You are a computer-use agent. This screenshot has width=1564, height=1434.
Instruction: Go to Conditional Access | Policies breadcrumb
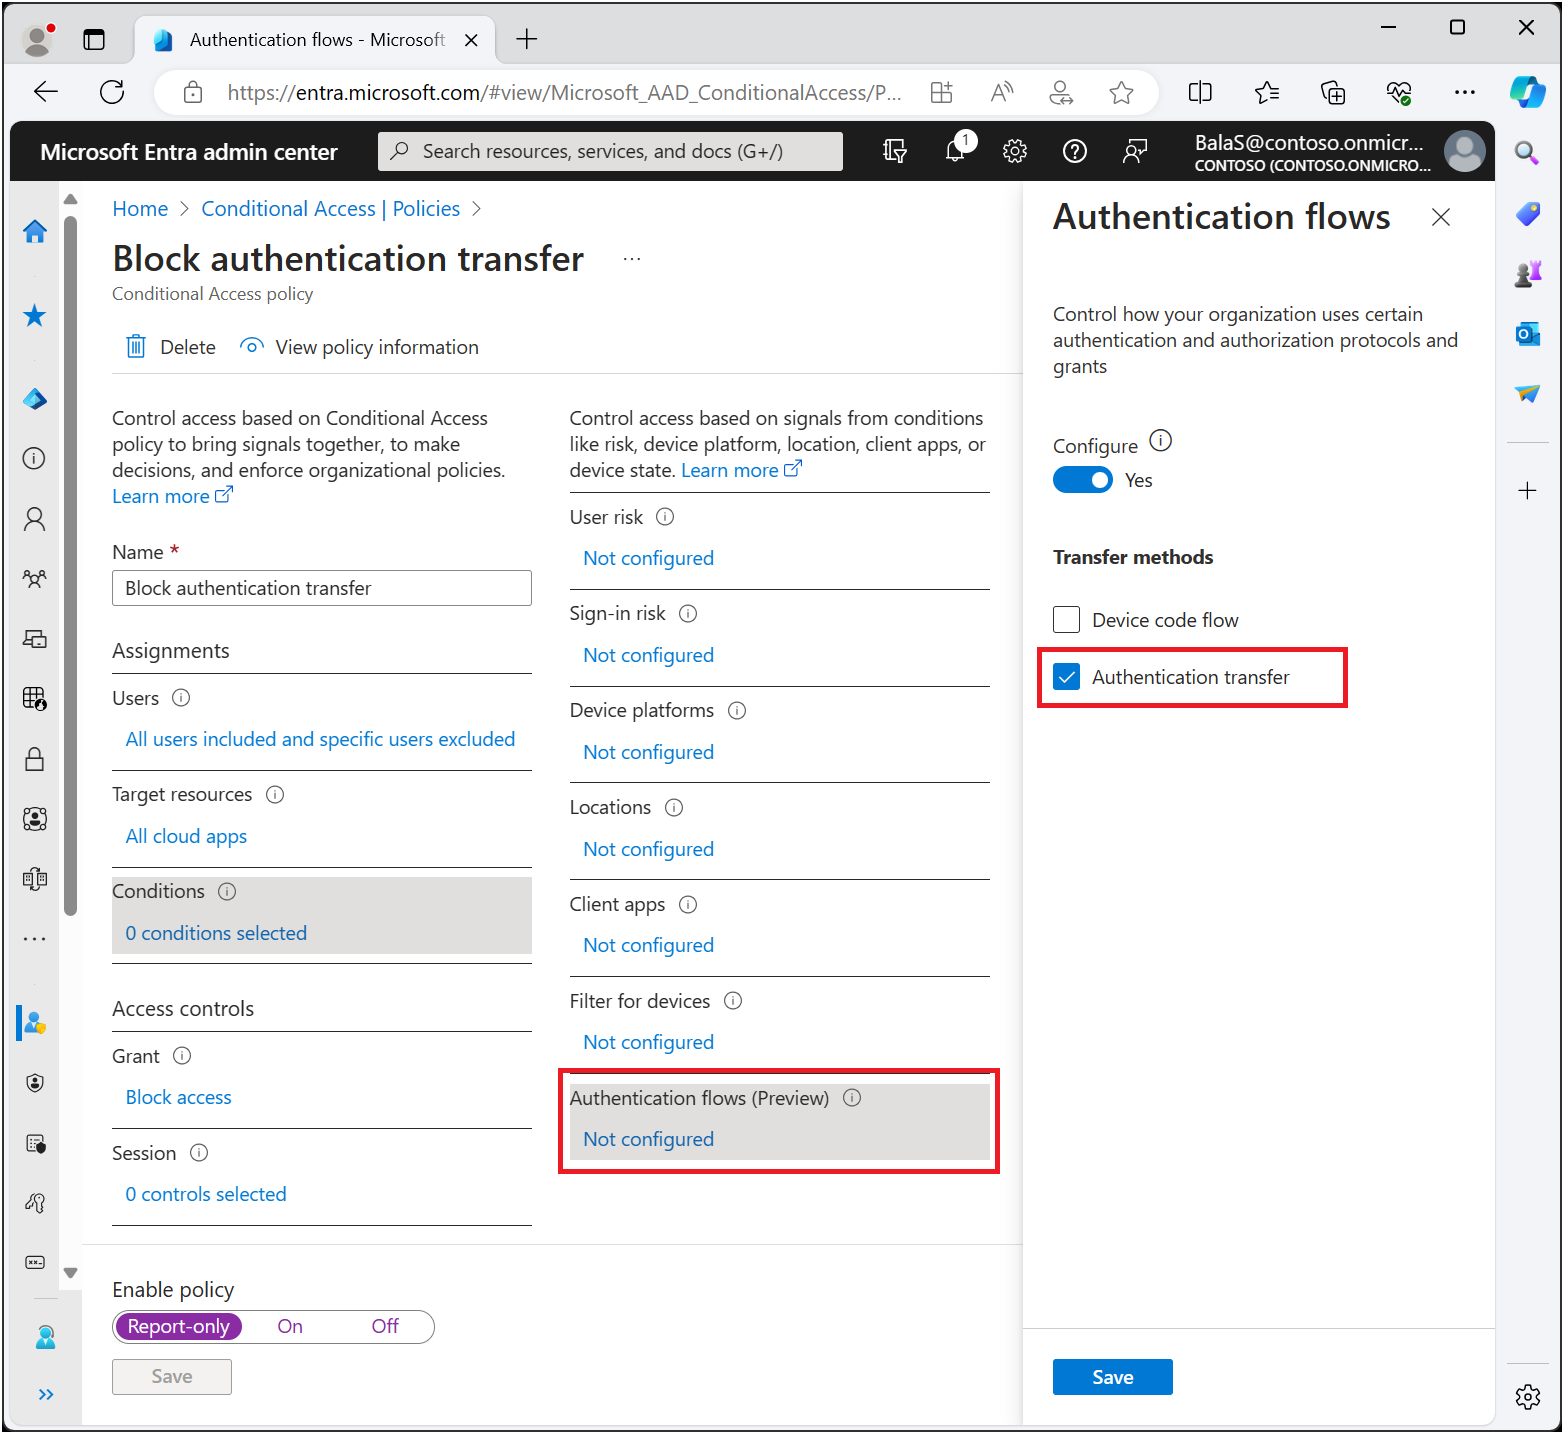tap(331, 209)
